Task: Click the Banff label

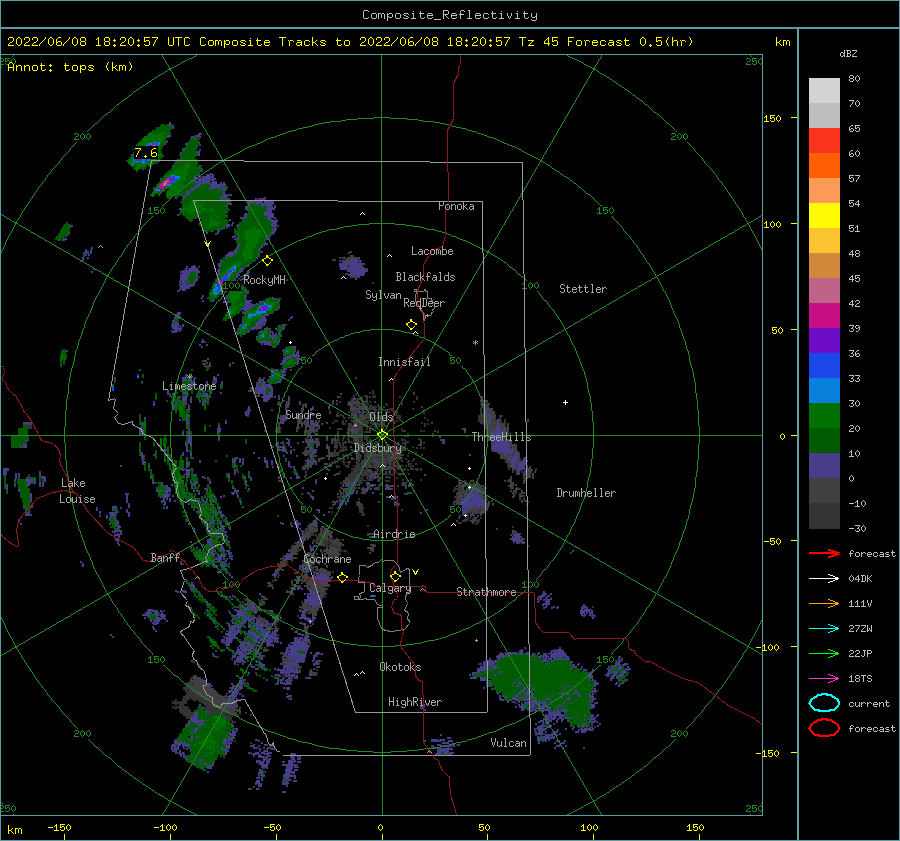Action: 165,557
